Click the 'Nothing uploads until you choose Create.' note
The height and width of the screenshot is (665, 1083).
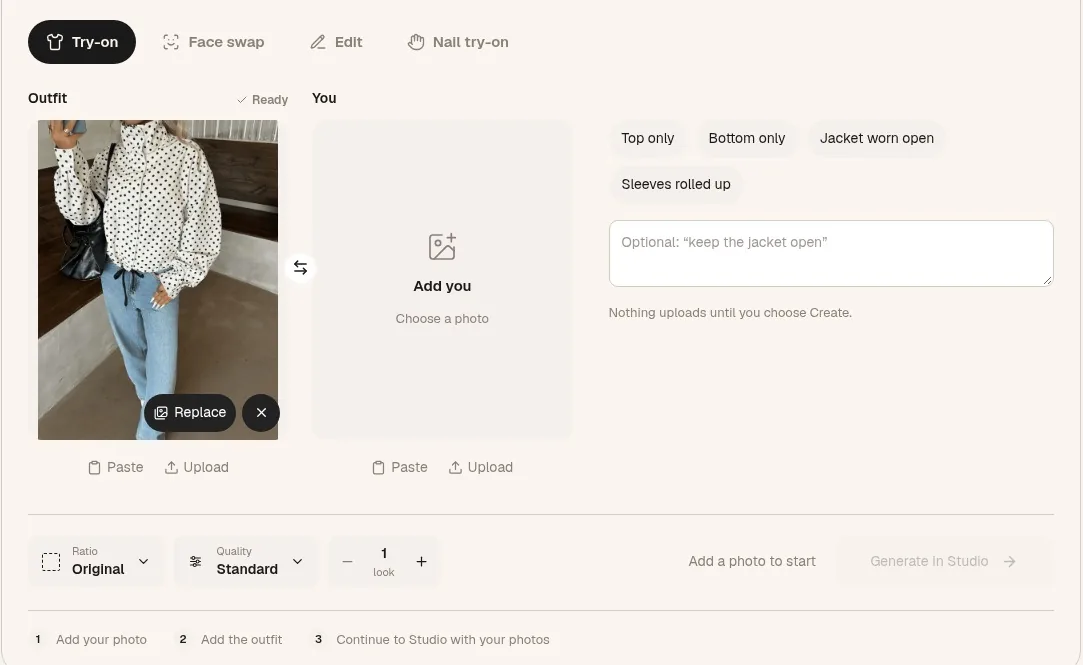(730, 313)
